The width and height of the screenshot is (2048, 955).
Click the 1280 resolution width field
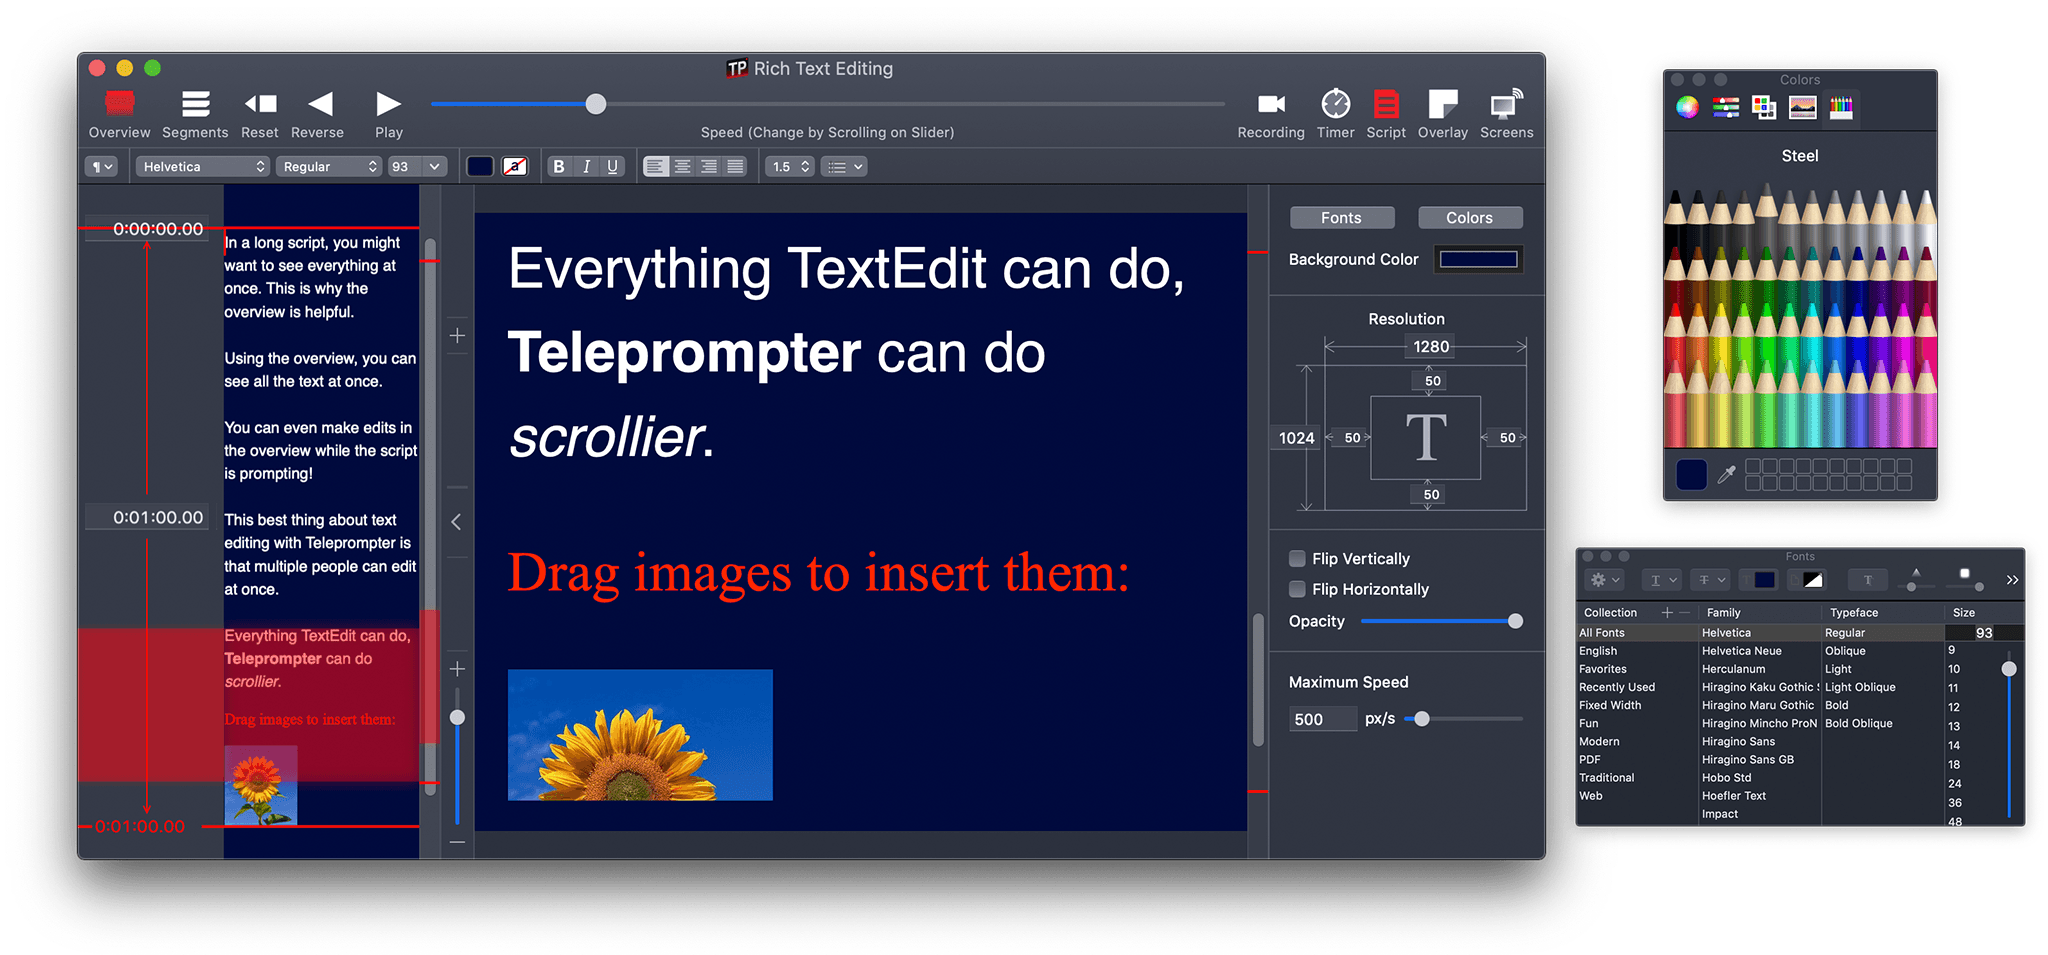1431,347
